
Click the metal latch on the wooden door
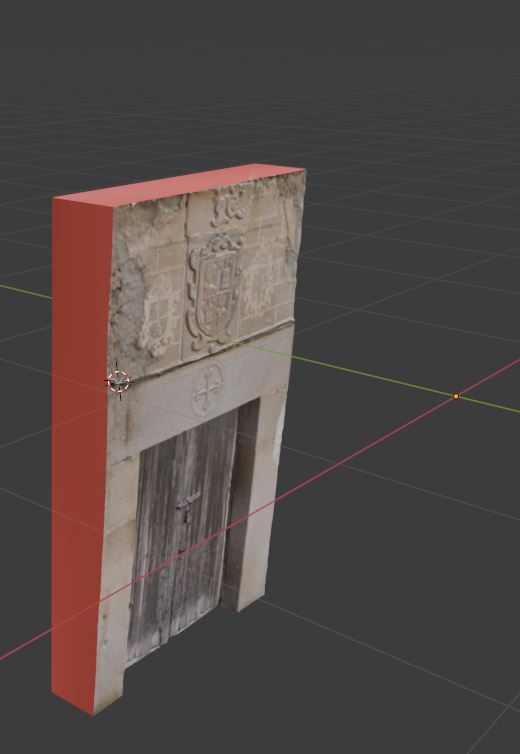click(188, 507)
